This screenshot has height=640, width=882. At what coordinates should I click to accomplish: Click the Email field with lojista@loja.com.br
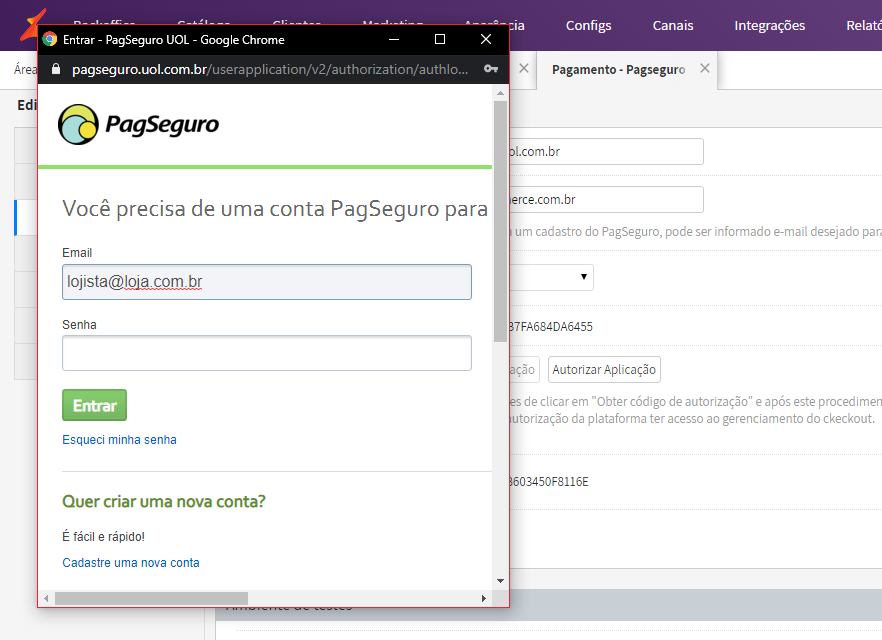tap(267, 282)
